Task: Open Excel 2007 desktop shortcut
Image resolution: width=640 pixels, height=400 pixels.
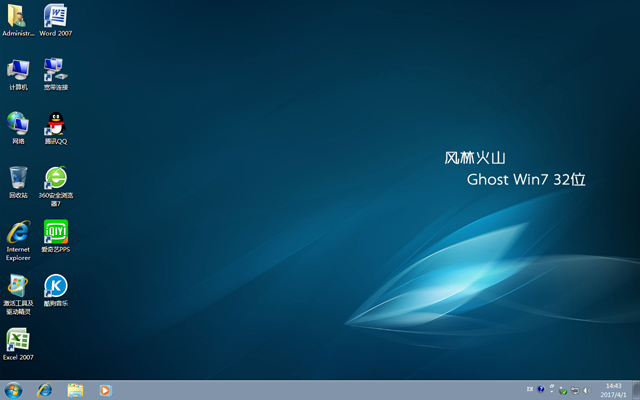Action: tap(18, 340)
